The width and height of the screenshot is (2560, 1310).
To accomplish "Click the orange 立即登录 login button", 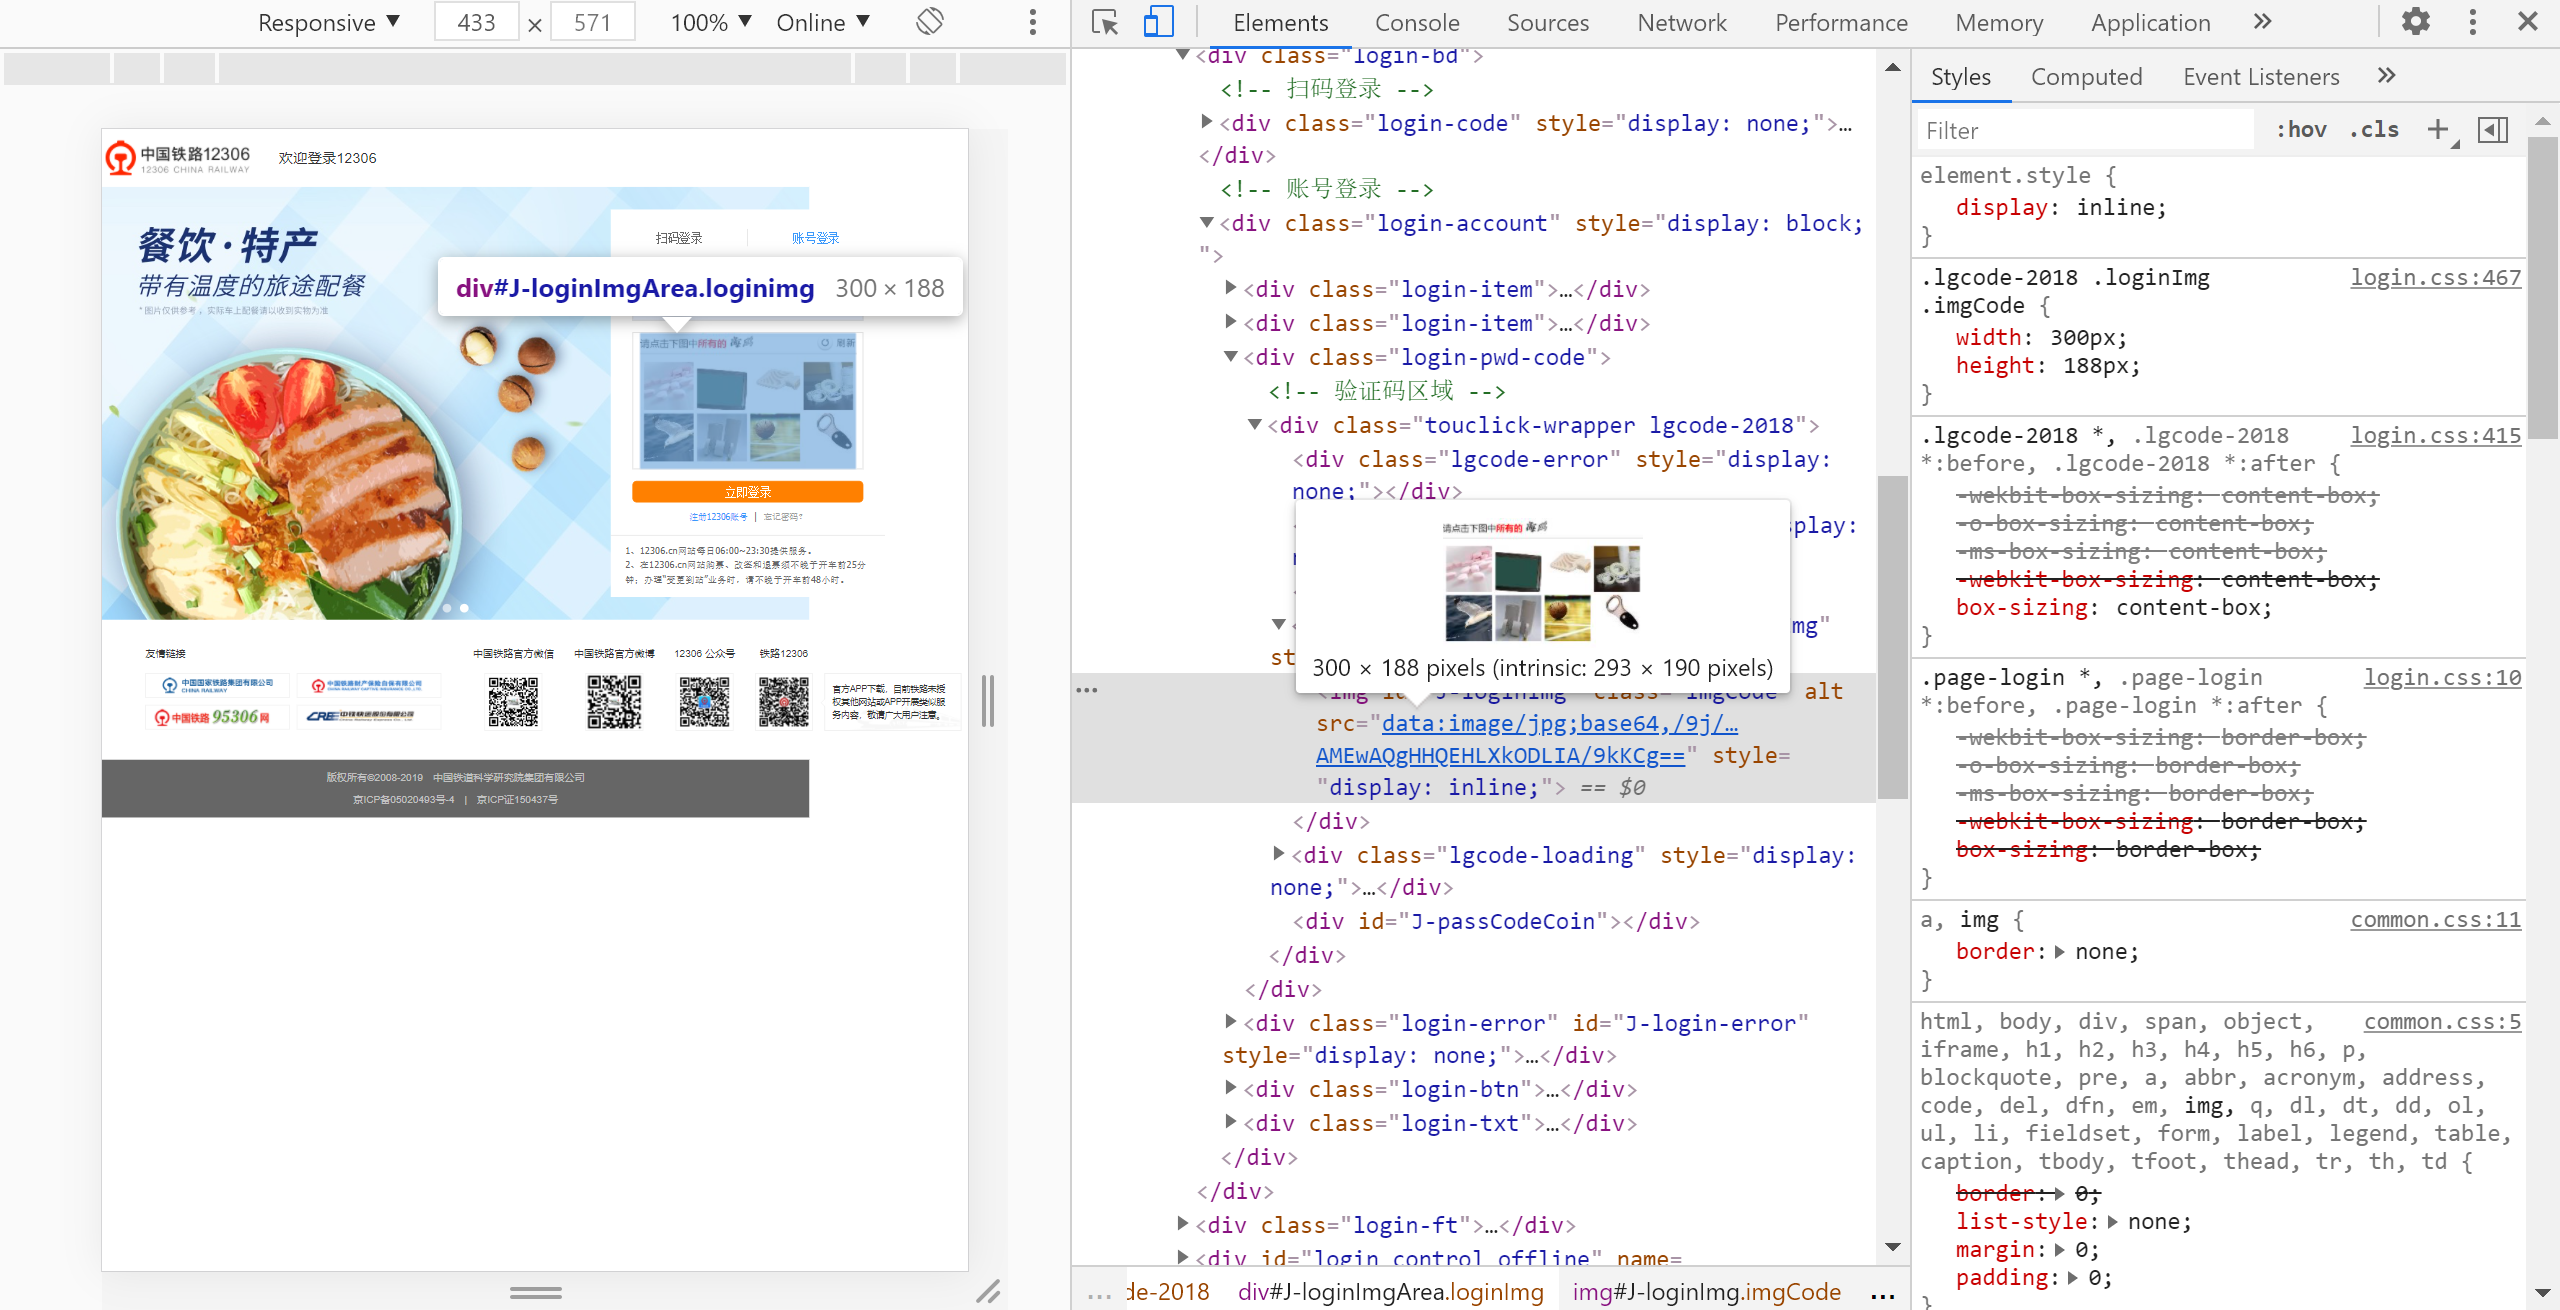I will [747, 491].
